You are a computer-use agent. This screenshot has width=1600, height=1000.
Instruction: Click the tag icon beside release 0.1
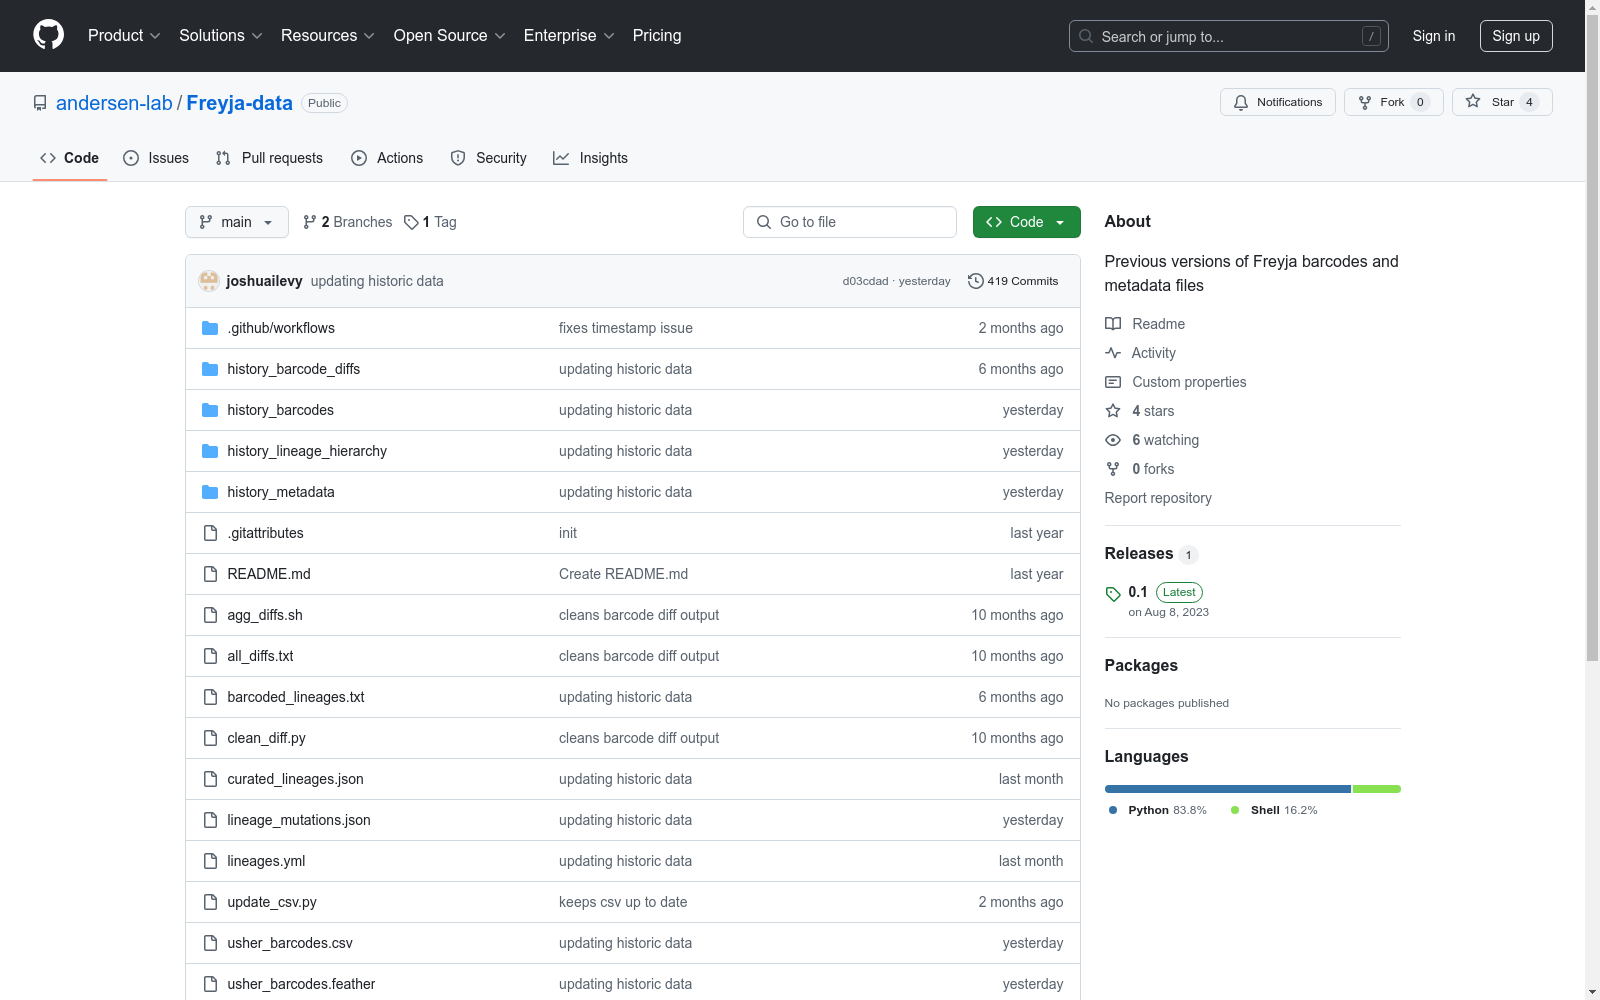[x=1113, y=594]
